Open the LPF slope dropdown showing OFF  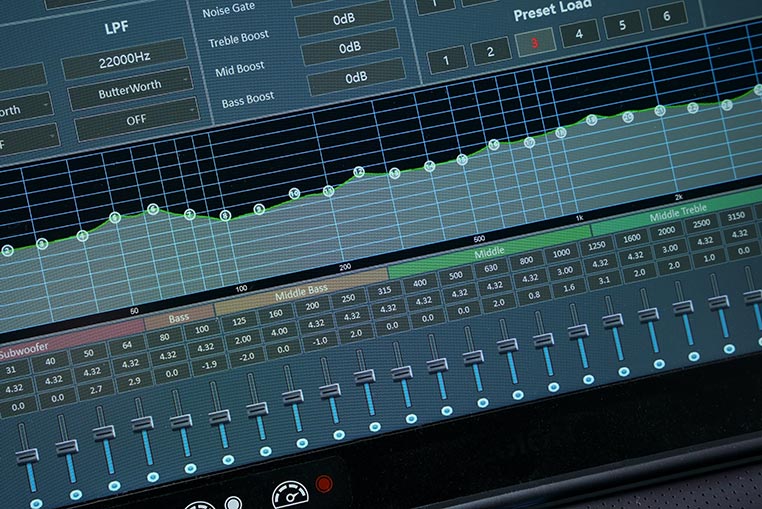(x=137, y=119)
